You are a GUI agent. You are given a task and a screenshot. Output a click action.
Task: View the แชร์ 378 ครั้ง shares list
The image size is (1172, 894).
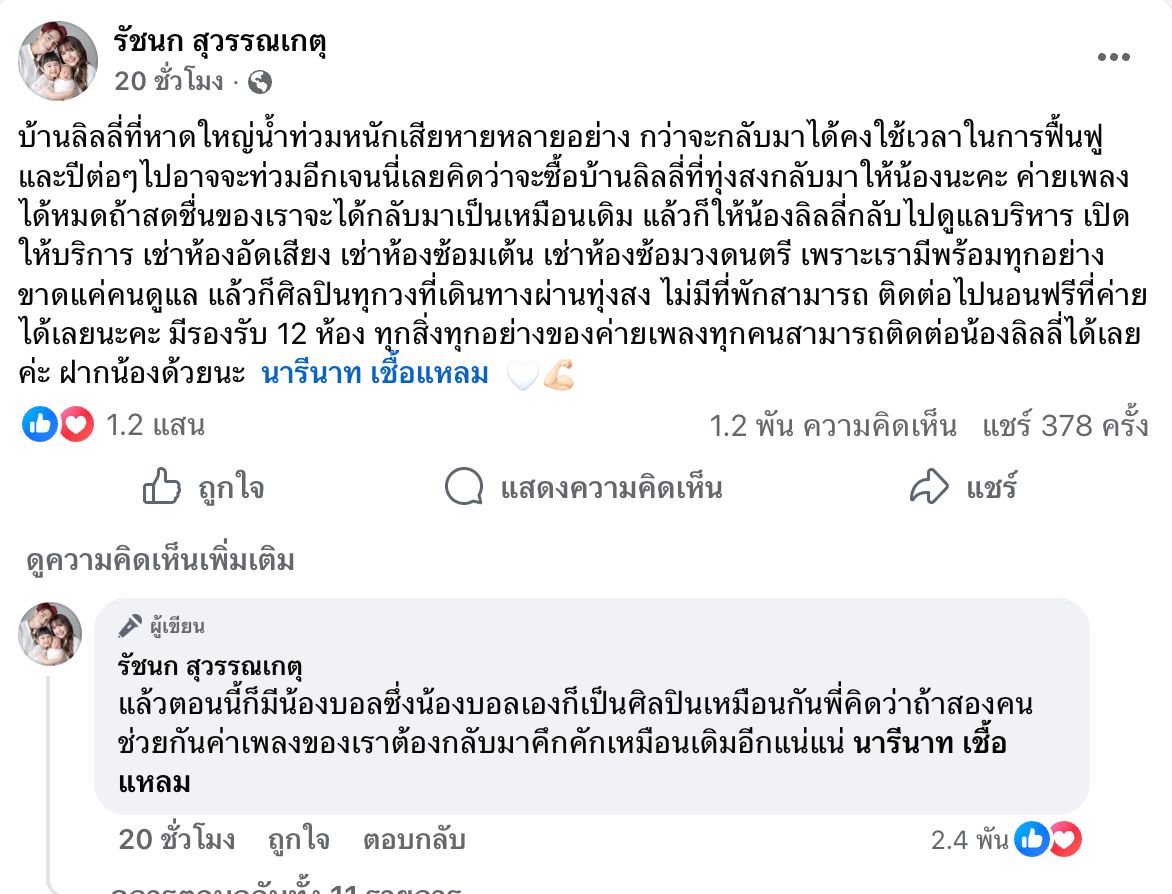1064,427
